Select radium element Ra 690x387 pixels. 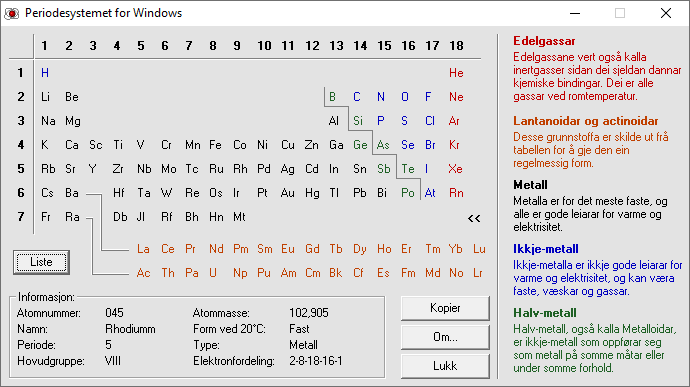pyautogui.click(x=72, y=217)
